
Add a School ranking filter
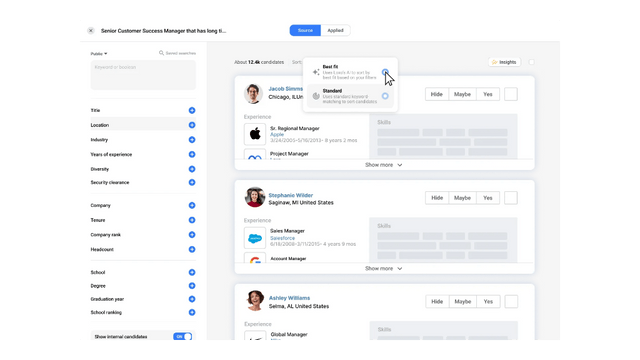click(192, 312)
